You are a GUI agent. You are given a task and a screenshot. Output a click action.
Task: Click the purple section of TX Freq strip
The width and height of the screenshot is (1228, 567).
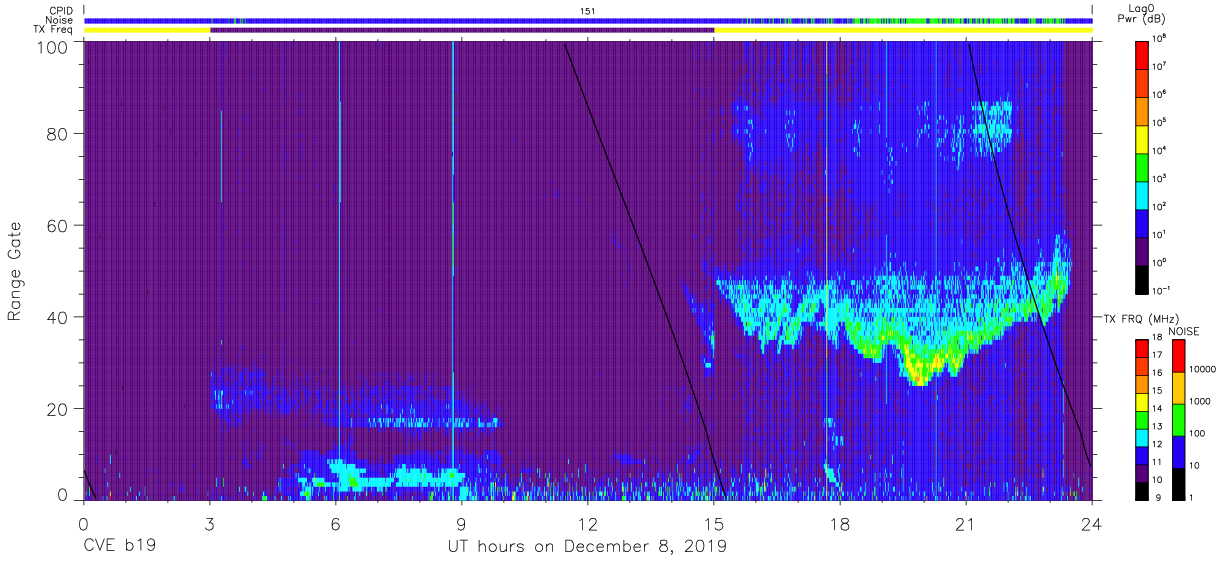click(462, 30)
